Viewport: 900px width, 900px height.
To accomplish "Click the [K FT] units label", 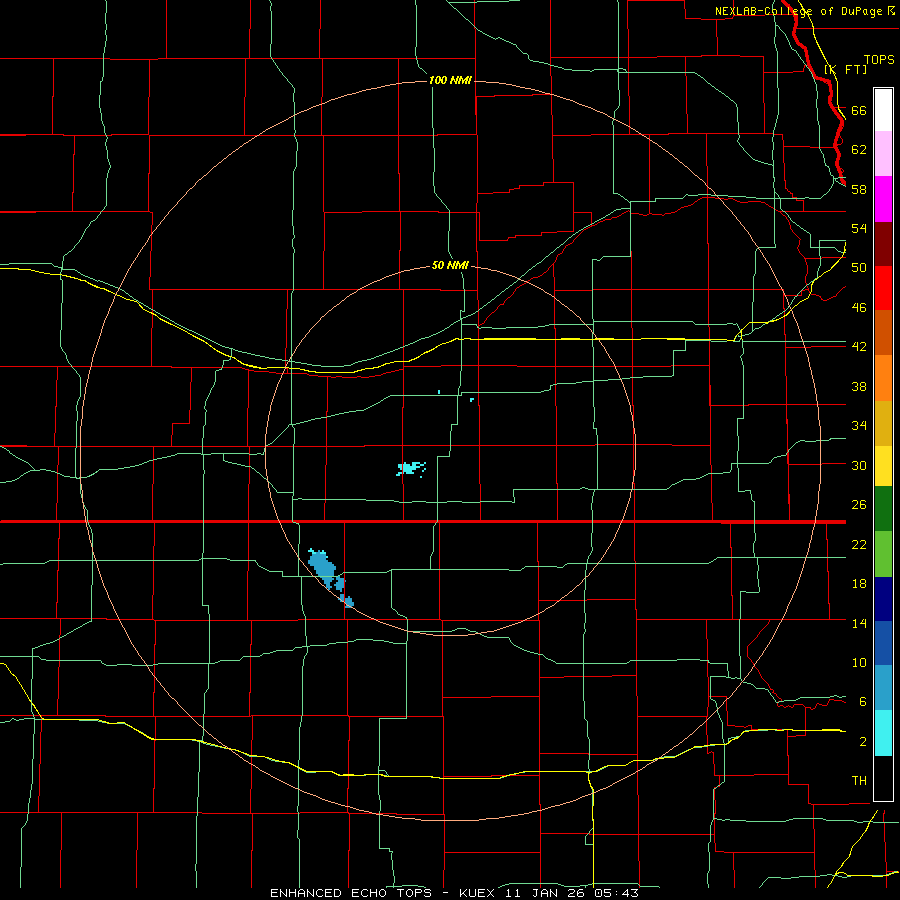I will coord(845,69).
